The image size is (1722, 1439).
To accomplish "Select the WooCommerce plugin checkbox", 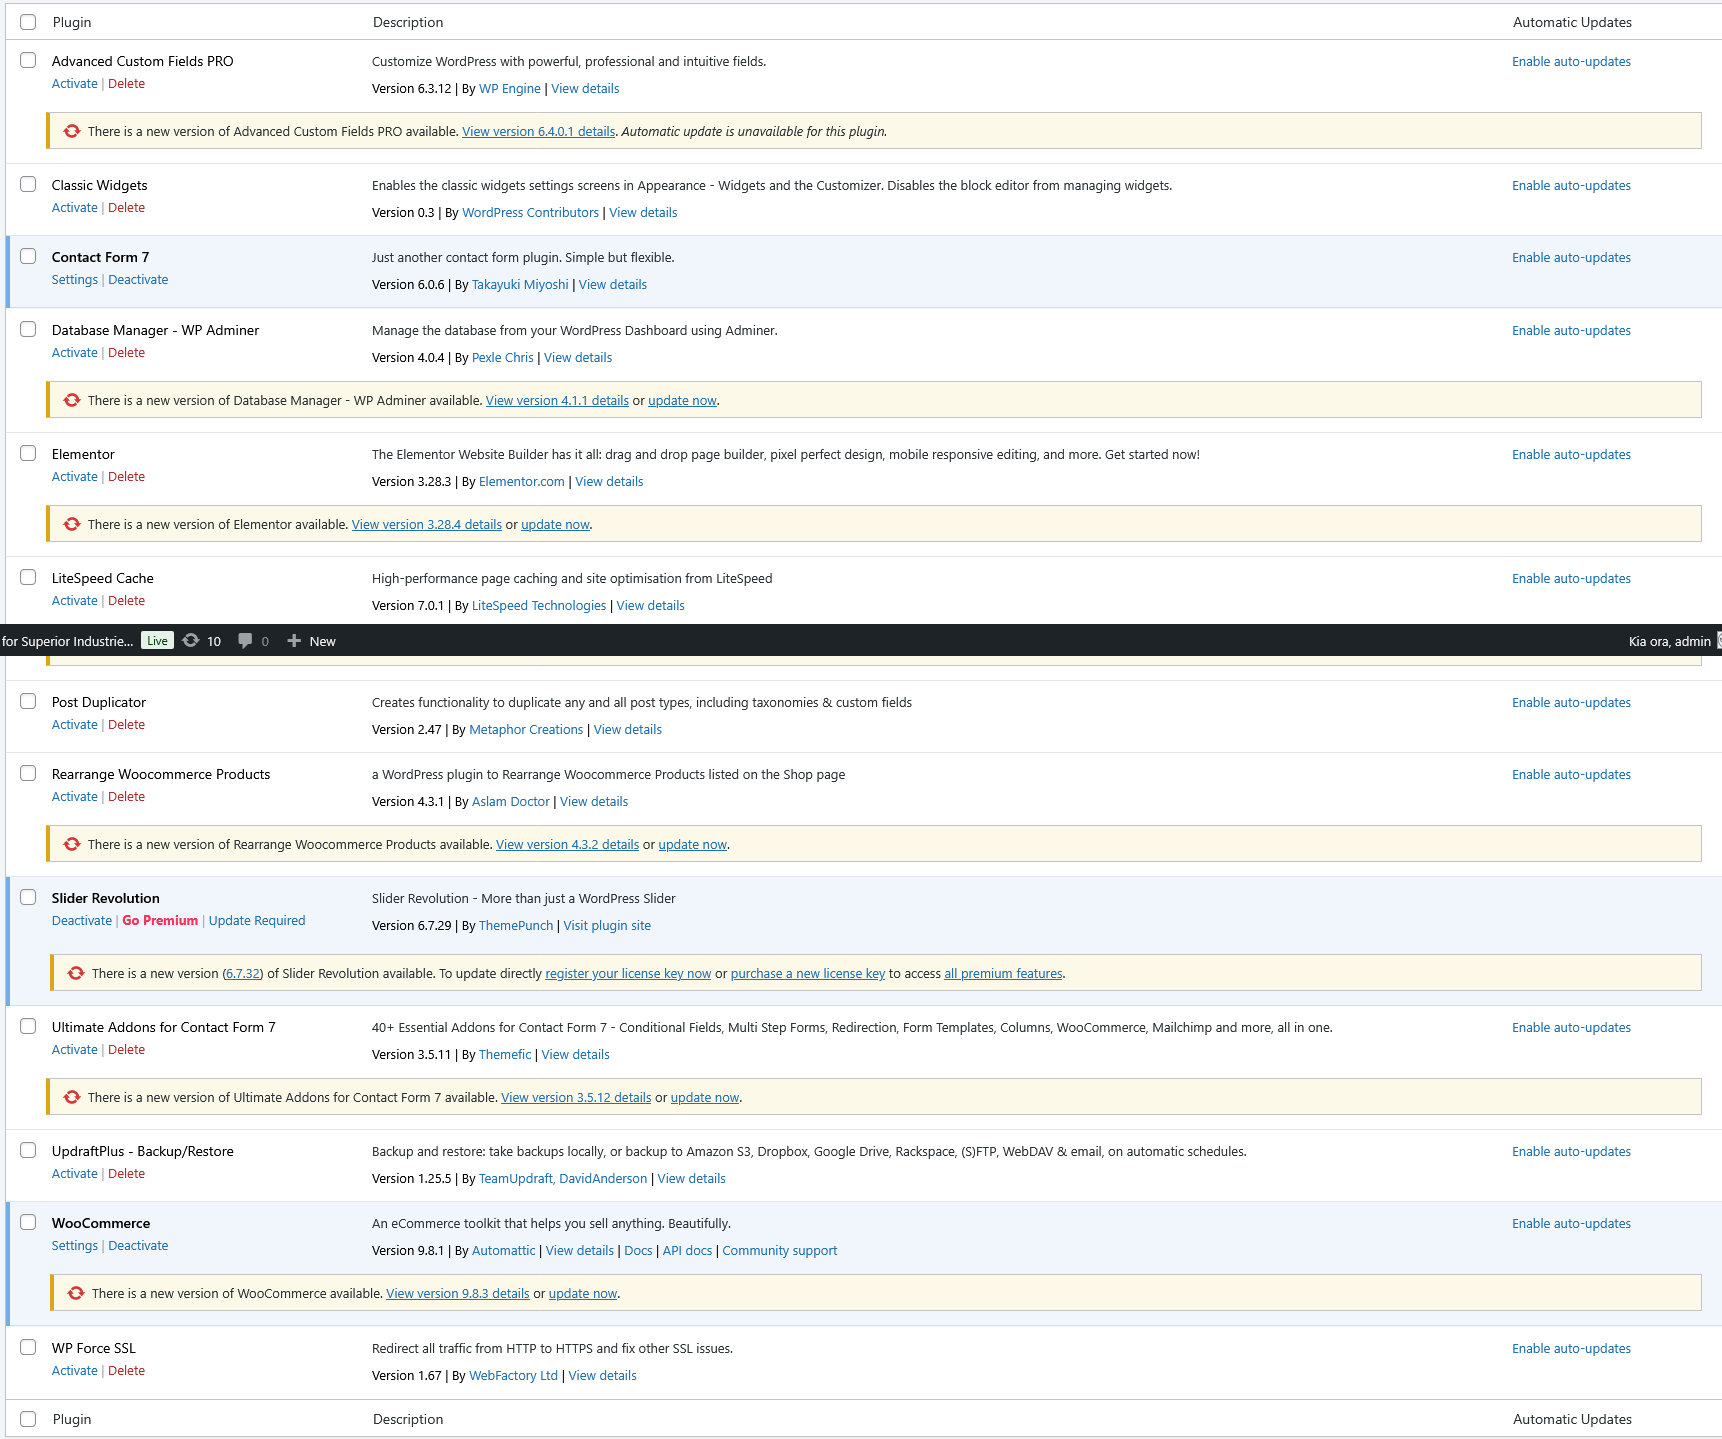I will coord(28,1222).
